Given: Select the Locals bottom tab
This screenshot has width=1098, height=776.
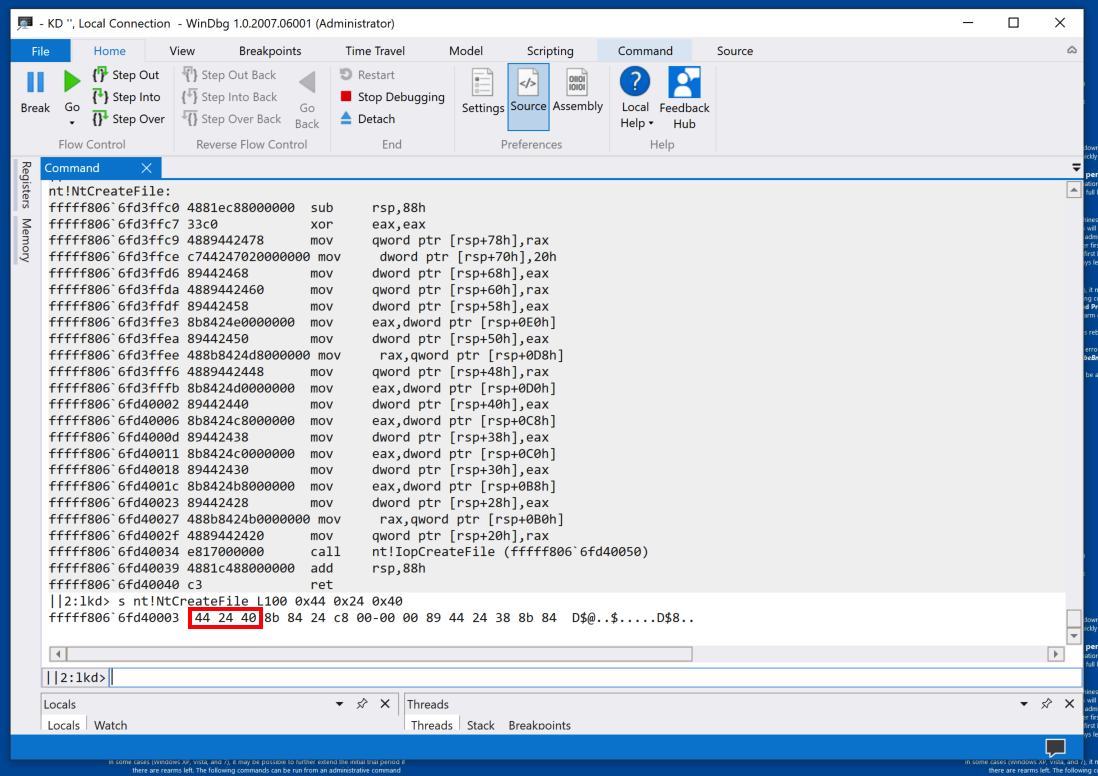Looking at the screenshot, I should click(64, 725).
